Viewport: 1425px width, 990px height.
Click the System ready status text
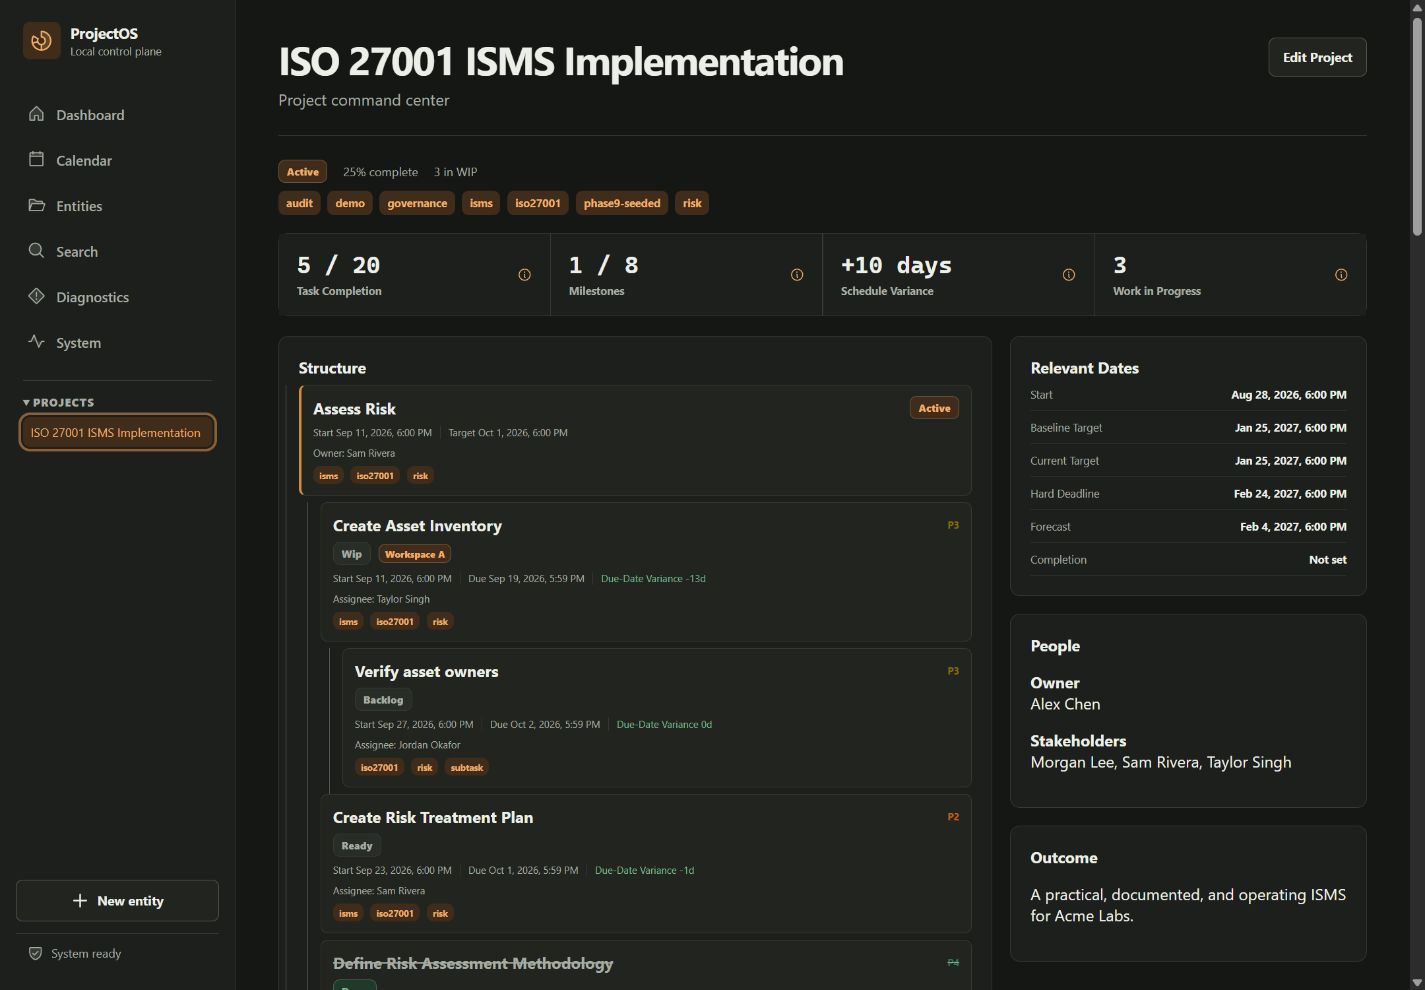click(x=86, y=954)
